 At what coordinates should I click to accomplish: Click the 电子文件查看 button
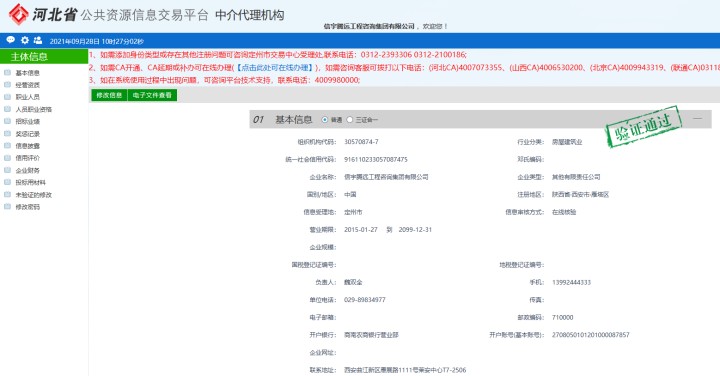pos(152,95)
